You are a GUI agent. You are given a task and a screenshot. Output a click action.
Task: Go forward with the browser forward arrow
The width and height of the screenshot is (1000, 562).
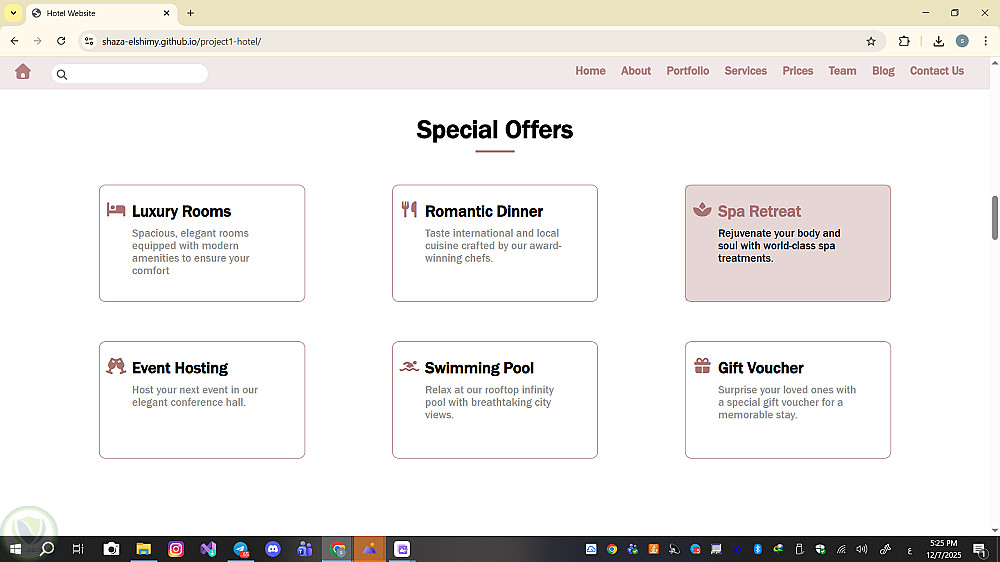pyautogui.click(x=38, y=41)
